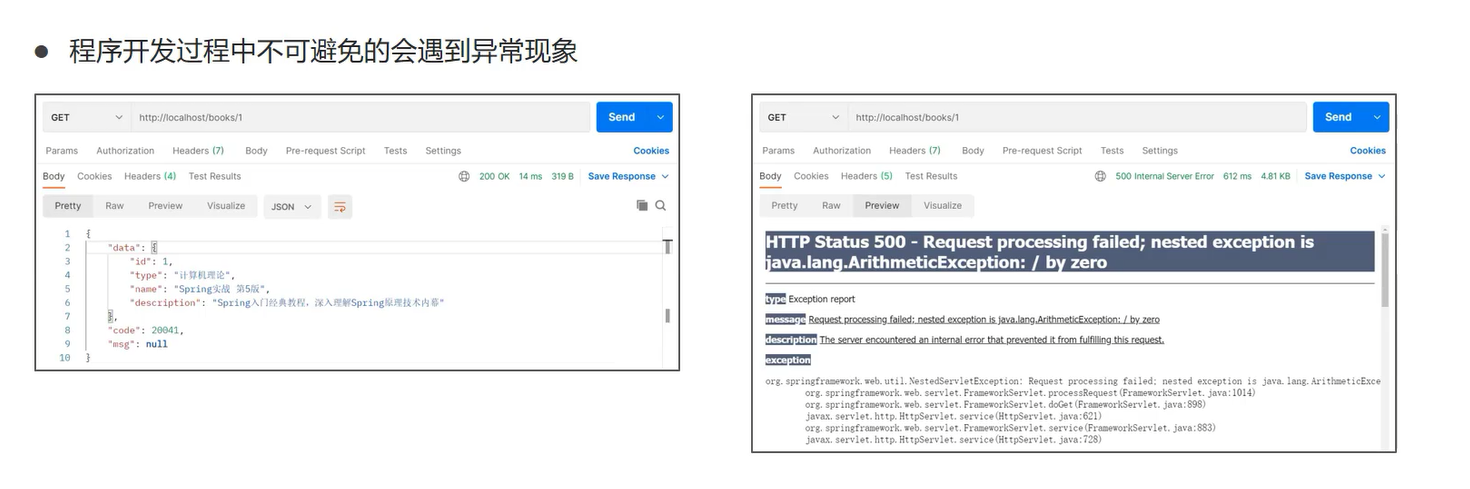Click the globe network icon beside 500 Internal Server Error

pos(1100,176)
